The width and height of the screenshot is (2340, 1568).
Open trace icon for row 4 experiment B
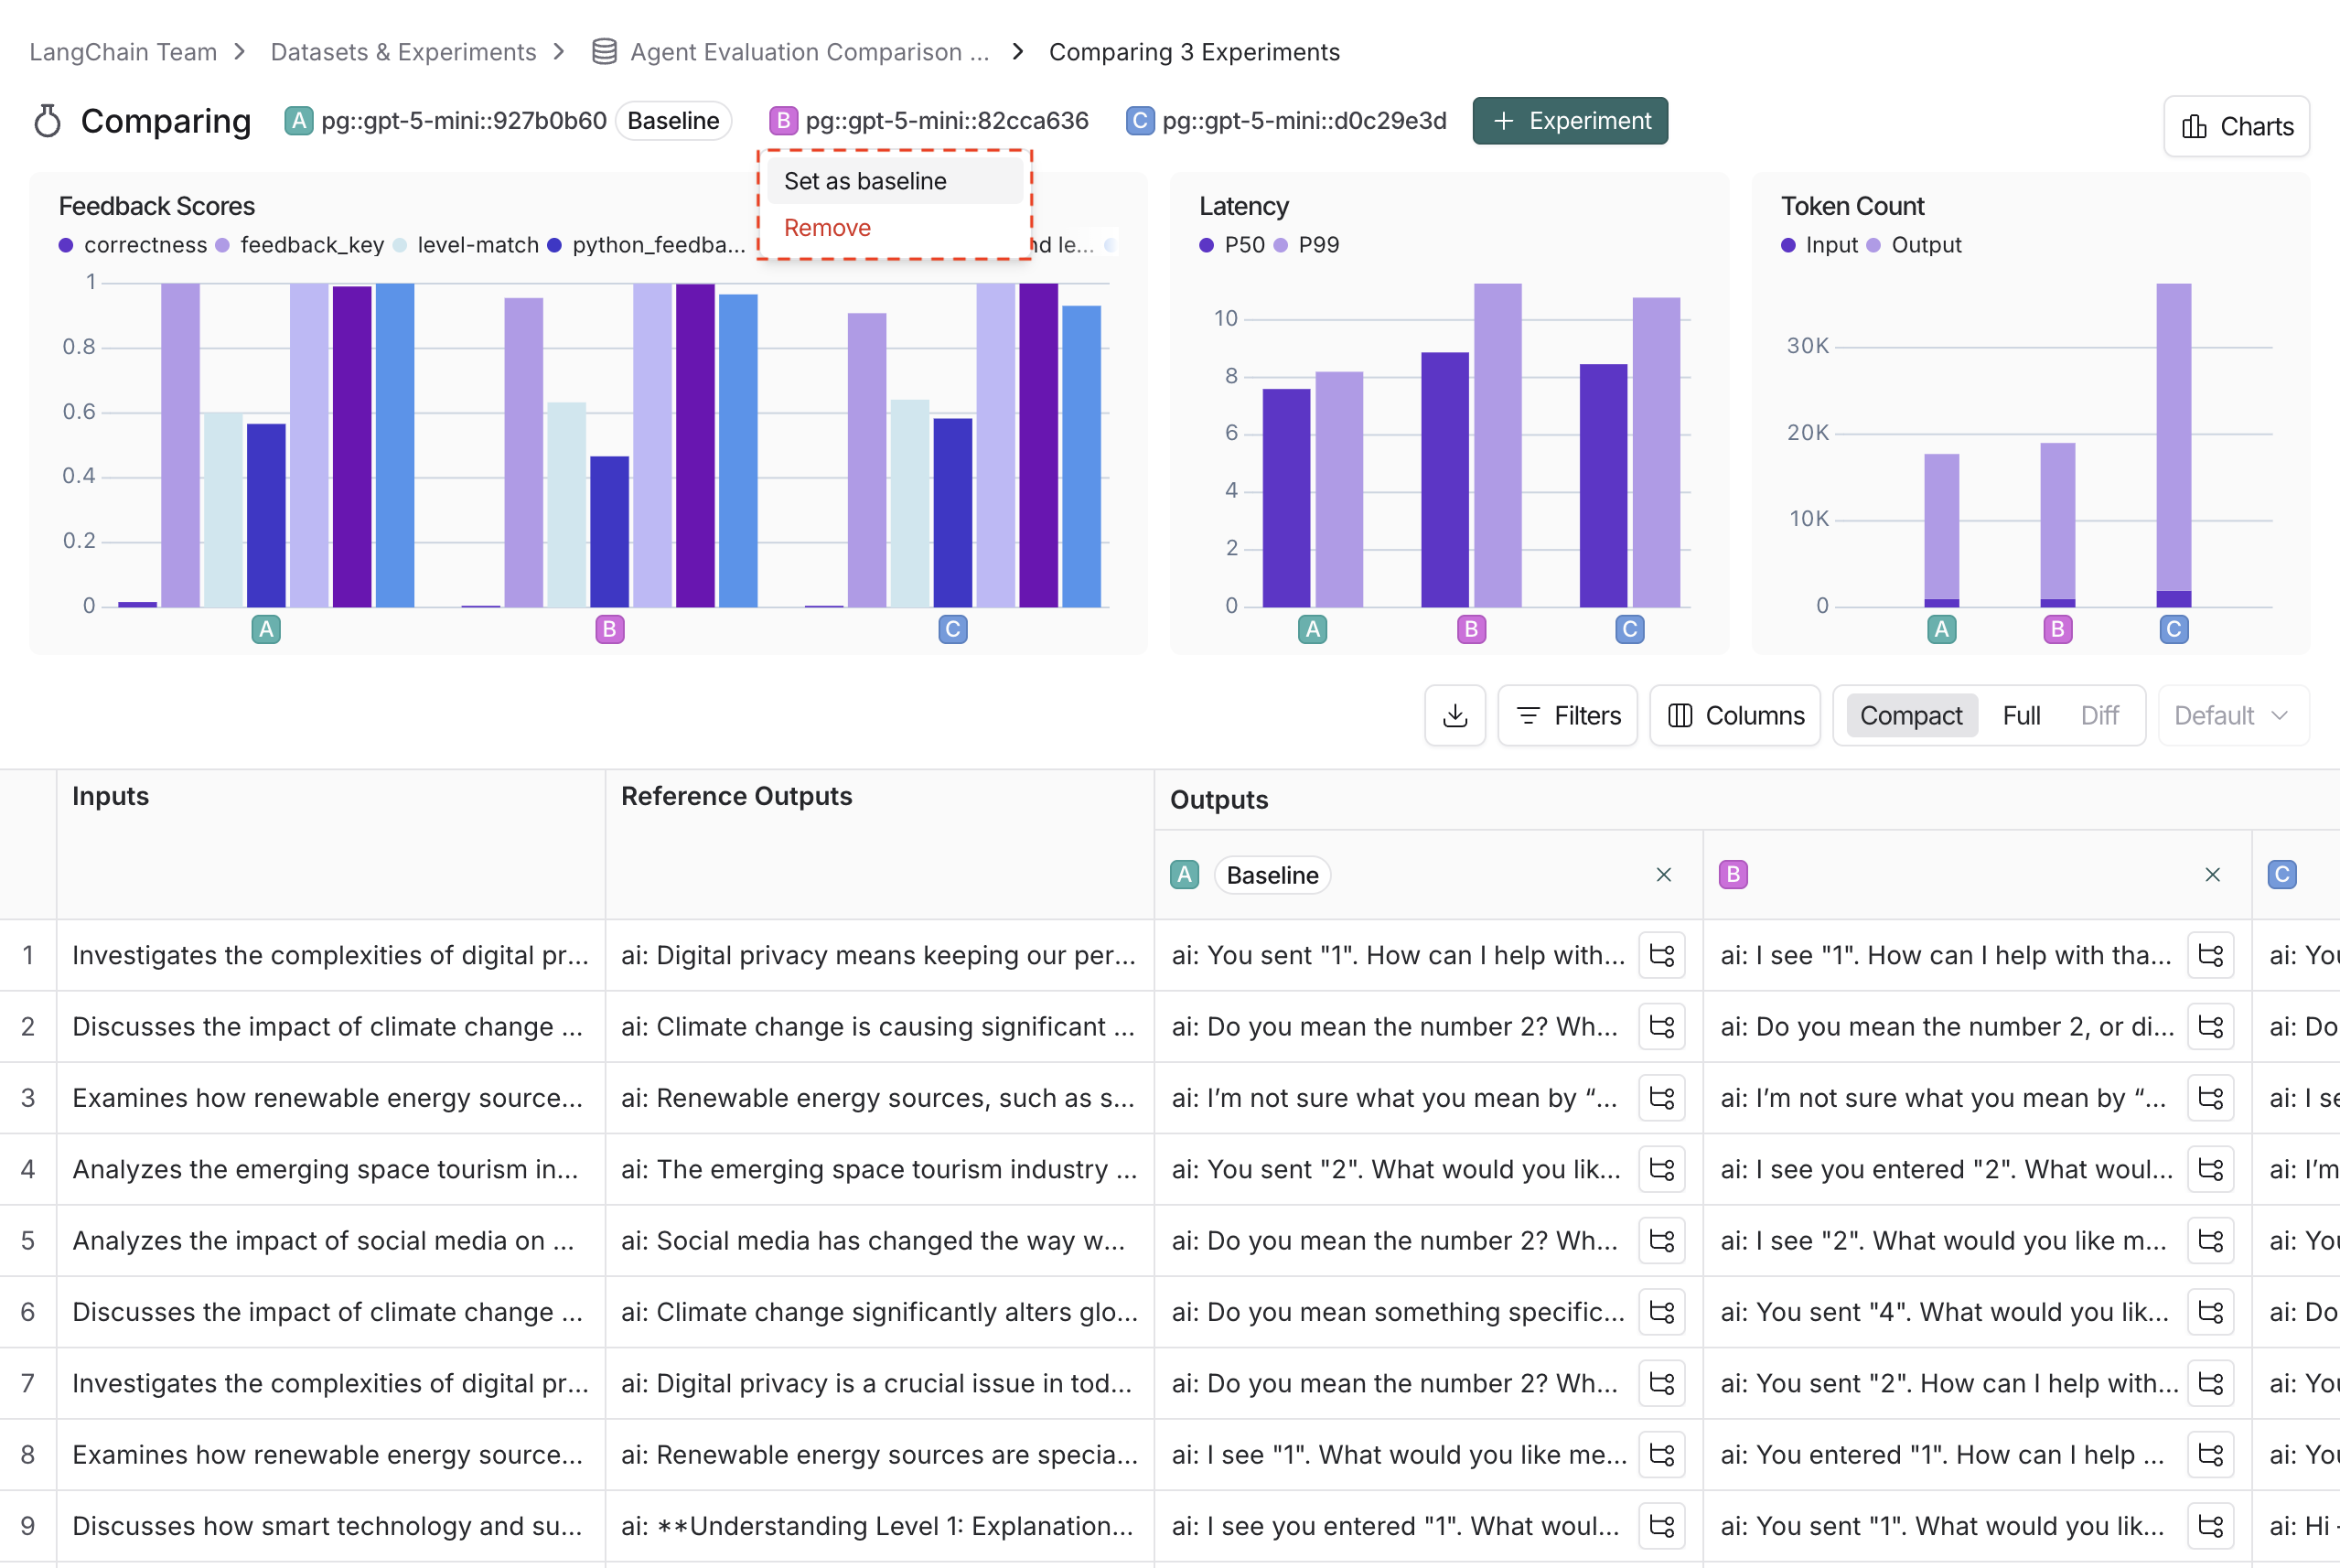pos(2211,1169)
